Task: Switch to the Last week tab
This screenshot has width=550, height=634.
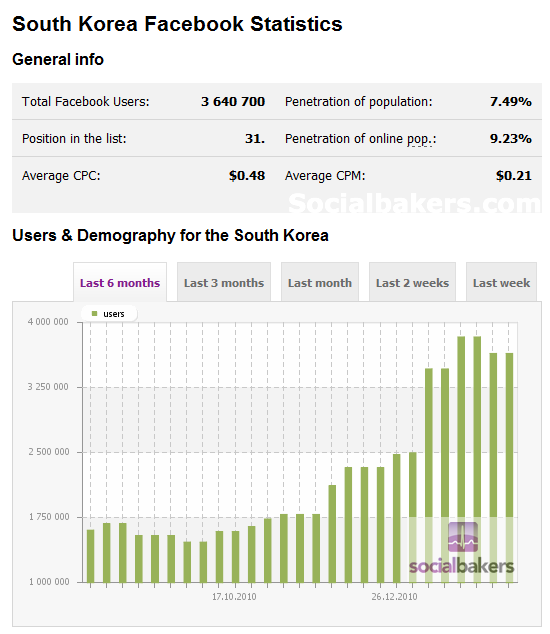Action: point(501,282)
